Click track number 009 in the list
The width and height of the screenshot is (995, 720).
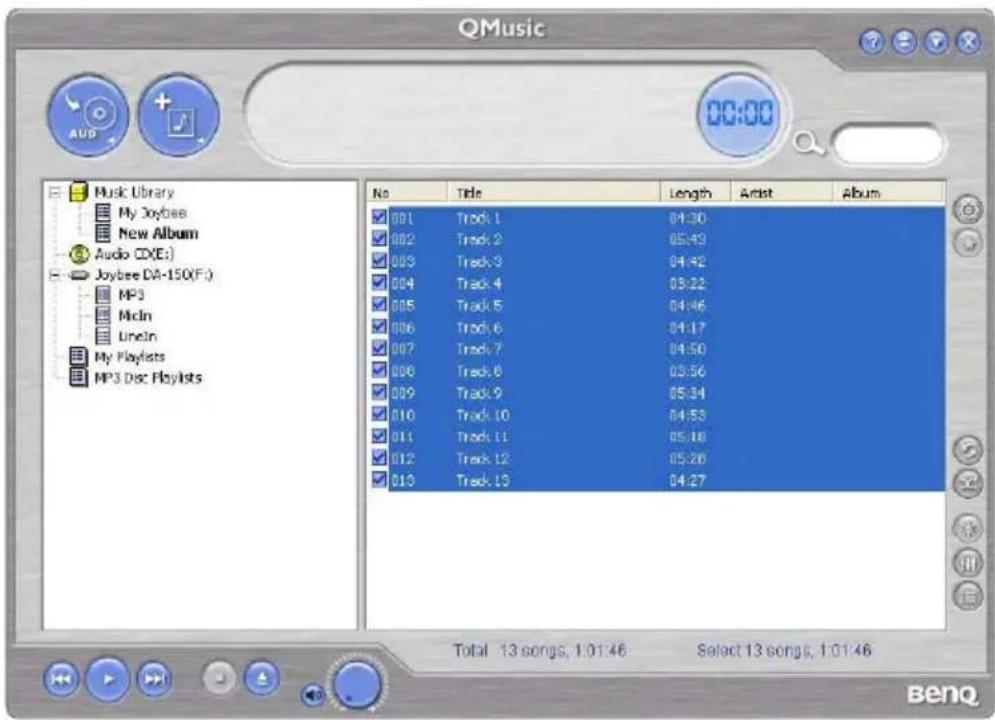(x=403, y=393)
